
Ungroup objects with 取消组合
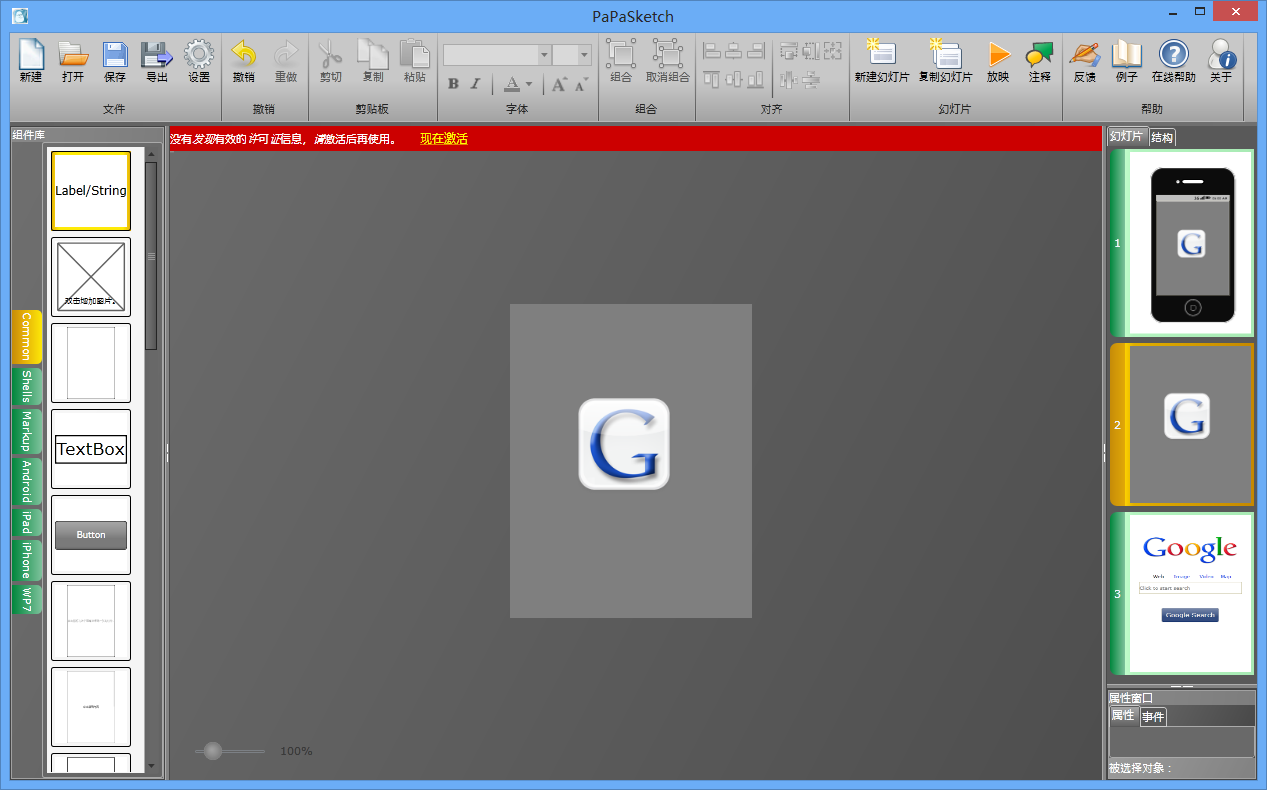click(x=667, y=61)
